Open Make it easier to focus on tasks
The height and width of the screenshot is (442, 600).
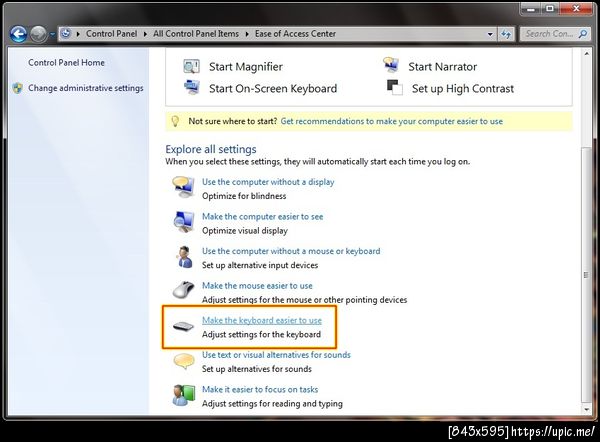(x=260, y=390)
